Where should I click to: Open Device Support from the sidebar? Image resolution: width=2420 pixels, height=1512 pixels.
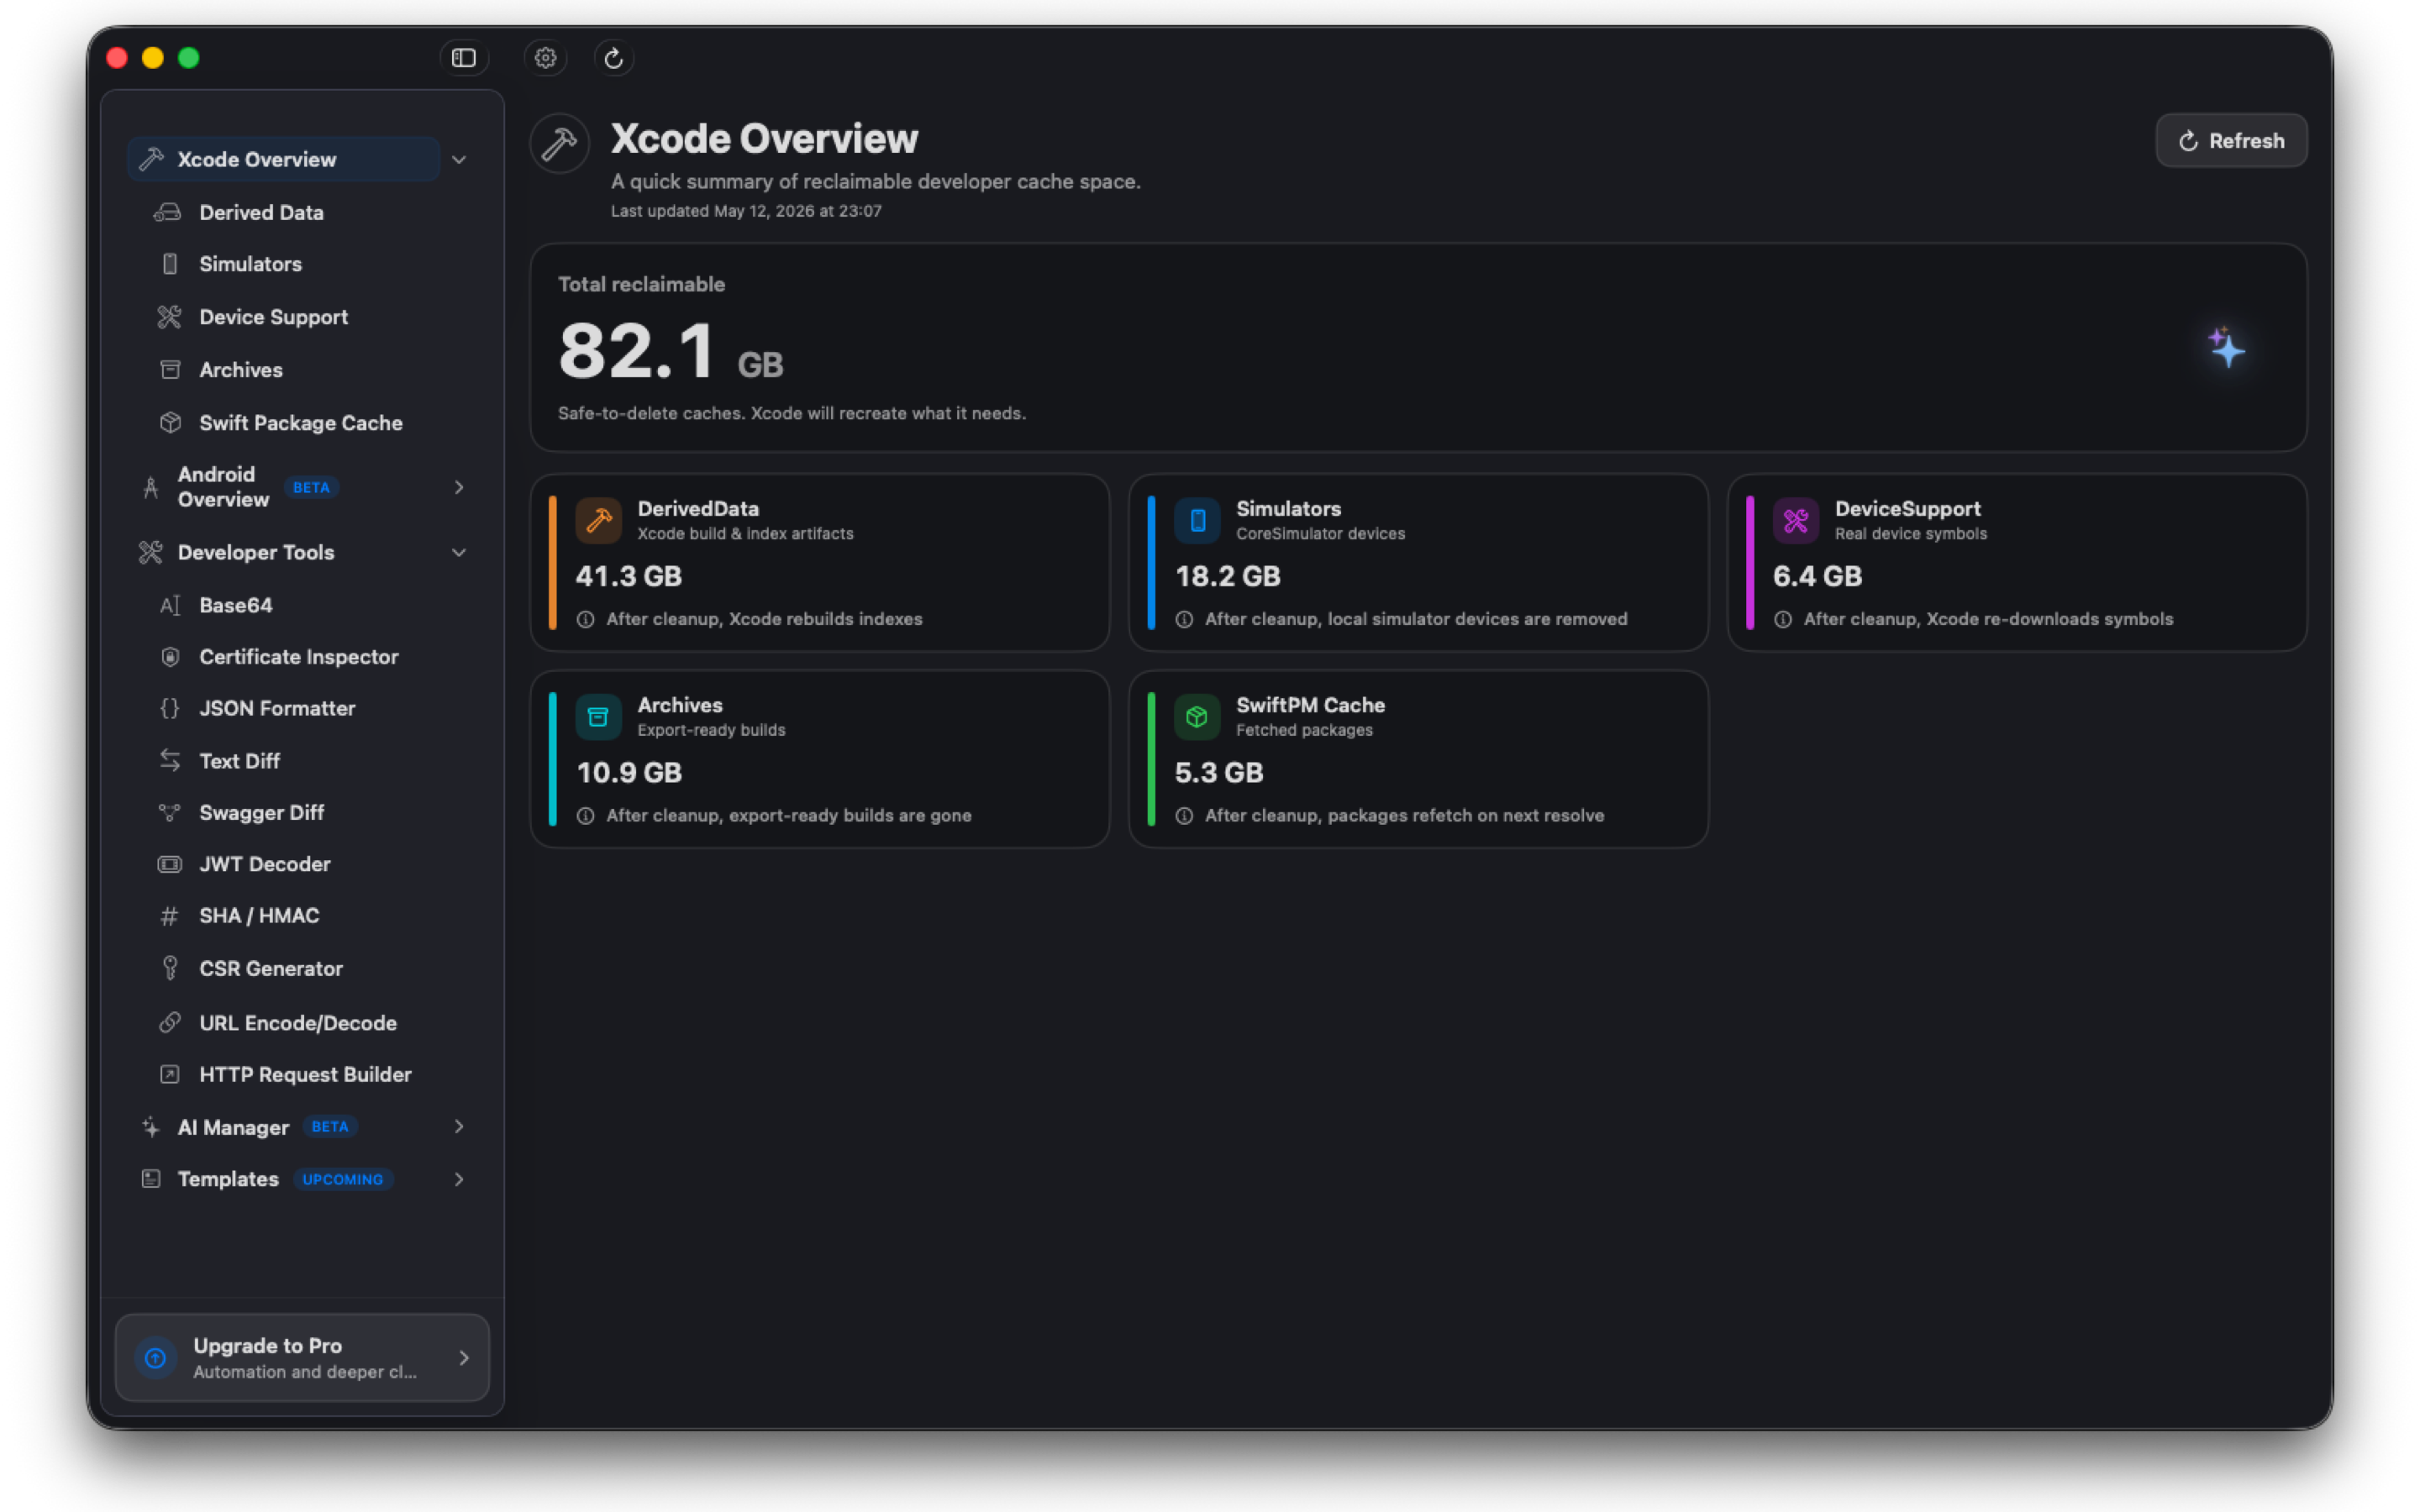273,317
